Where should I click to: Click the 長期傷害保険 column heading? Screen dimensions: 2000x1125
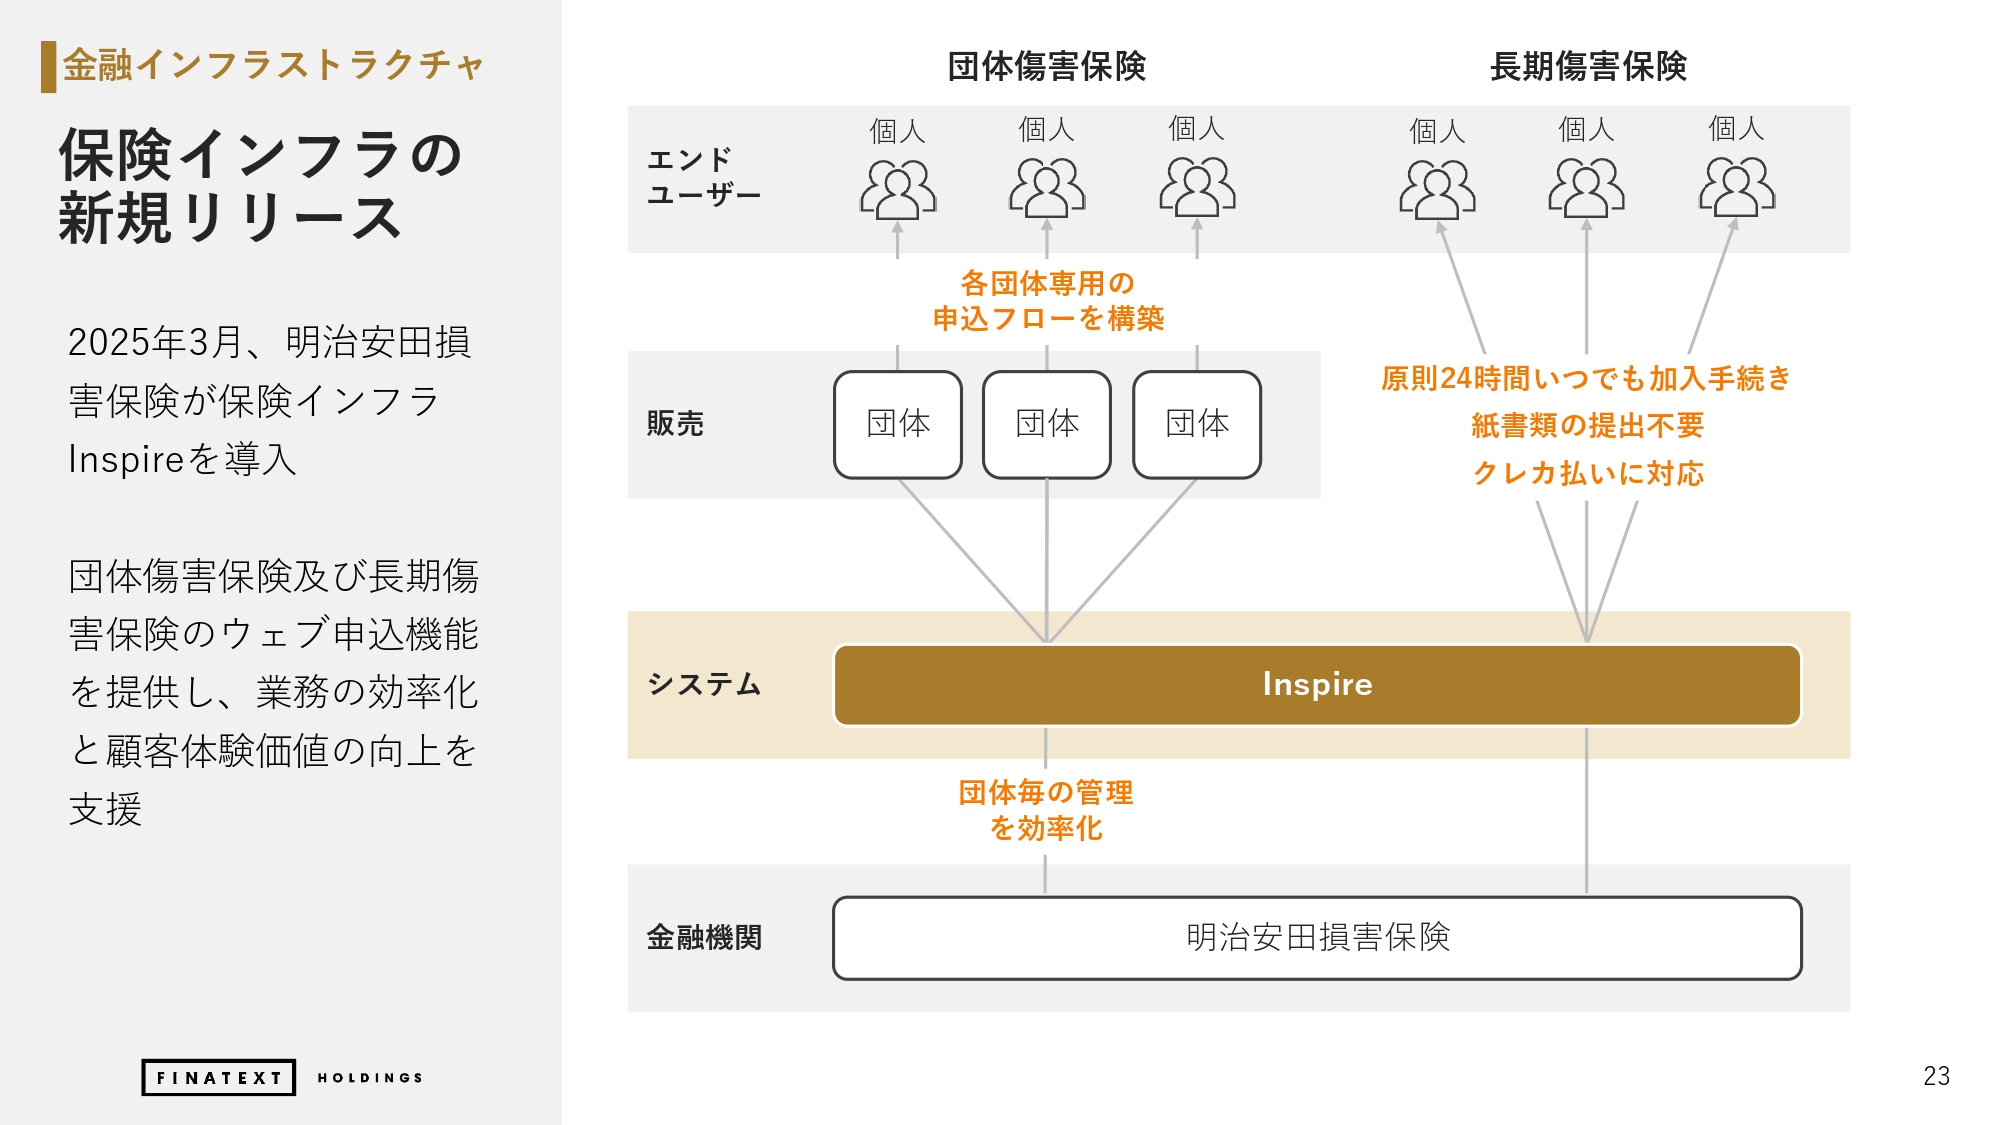1588,66
